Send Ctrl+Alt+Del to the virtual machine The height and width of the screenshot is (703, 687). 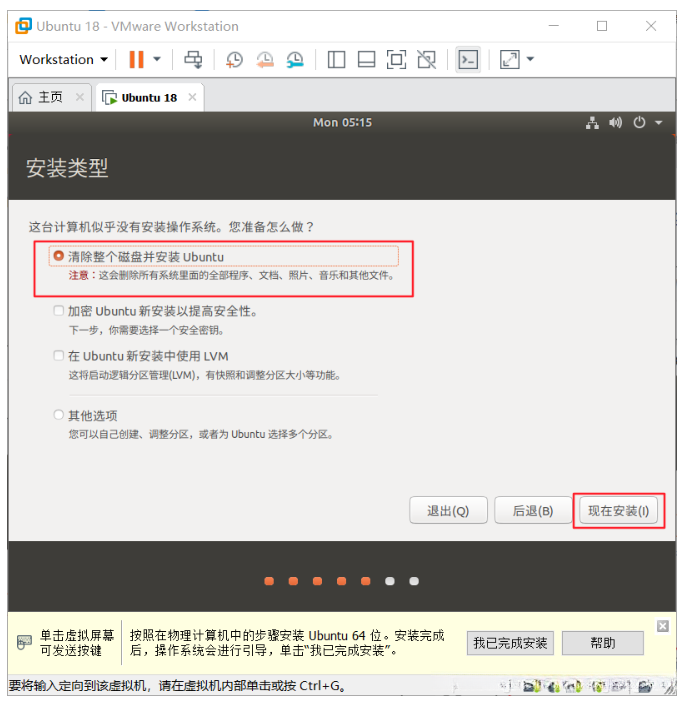click(193, 59)
